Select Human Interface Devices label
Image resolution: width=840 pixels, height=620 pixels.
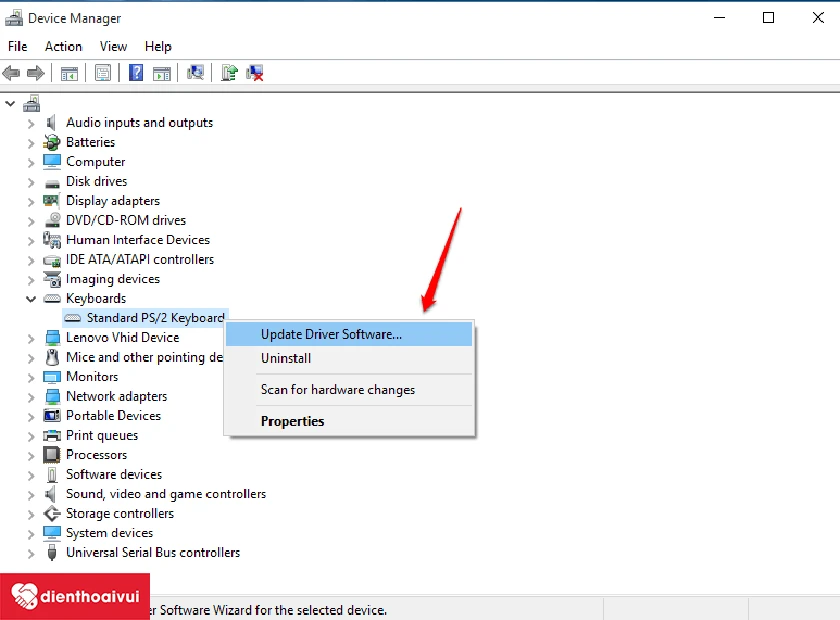point(138,240)
